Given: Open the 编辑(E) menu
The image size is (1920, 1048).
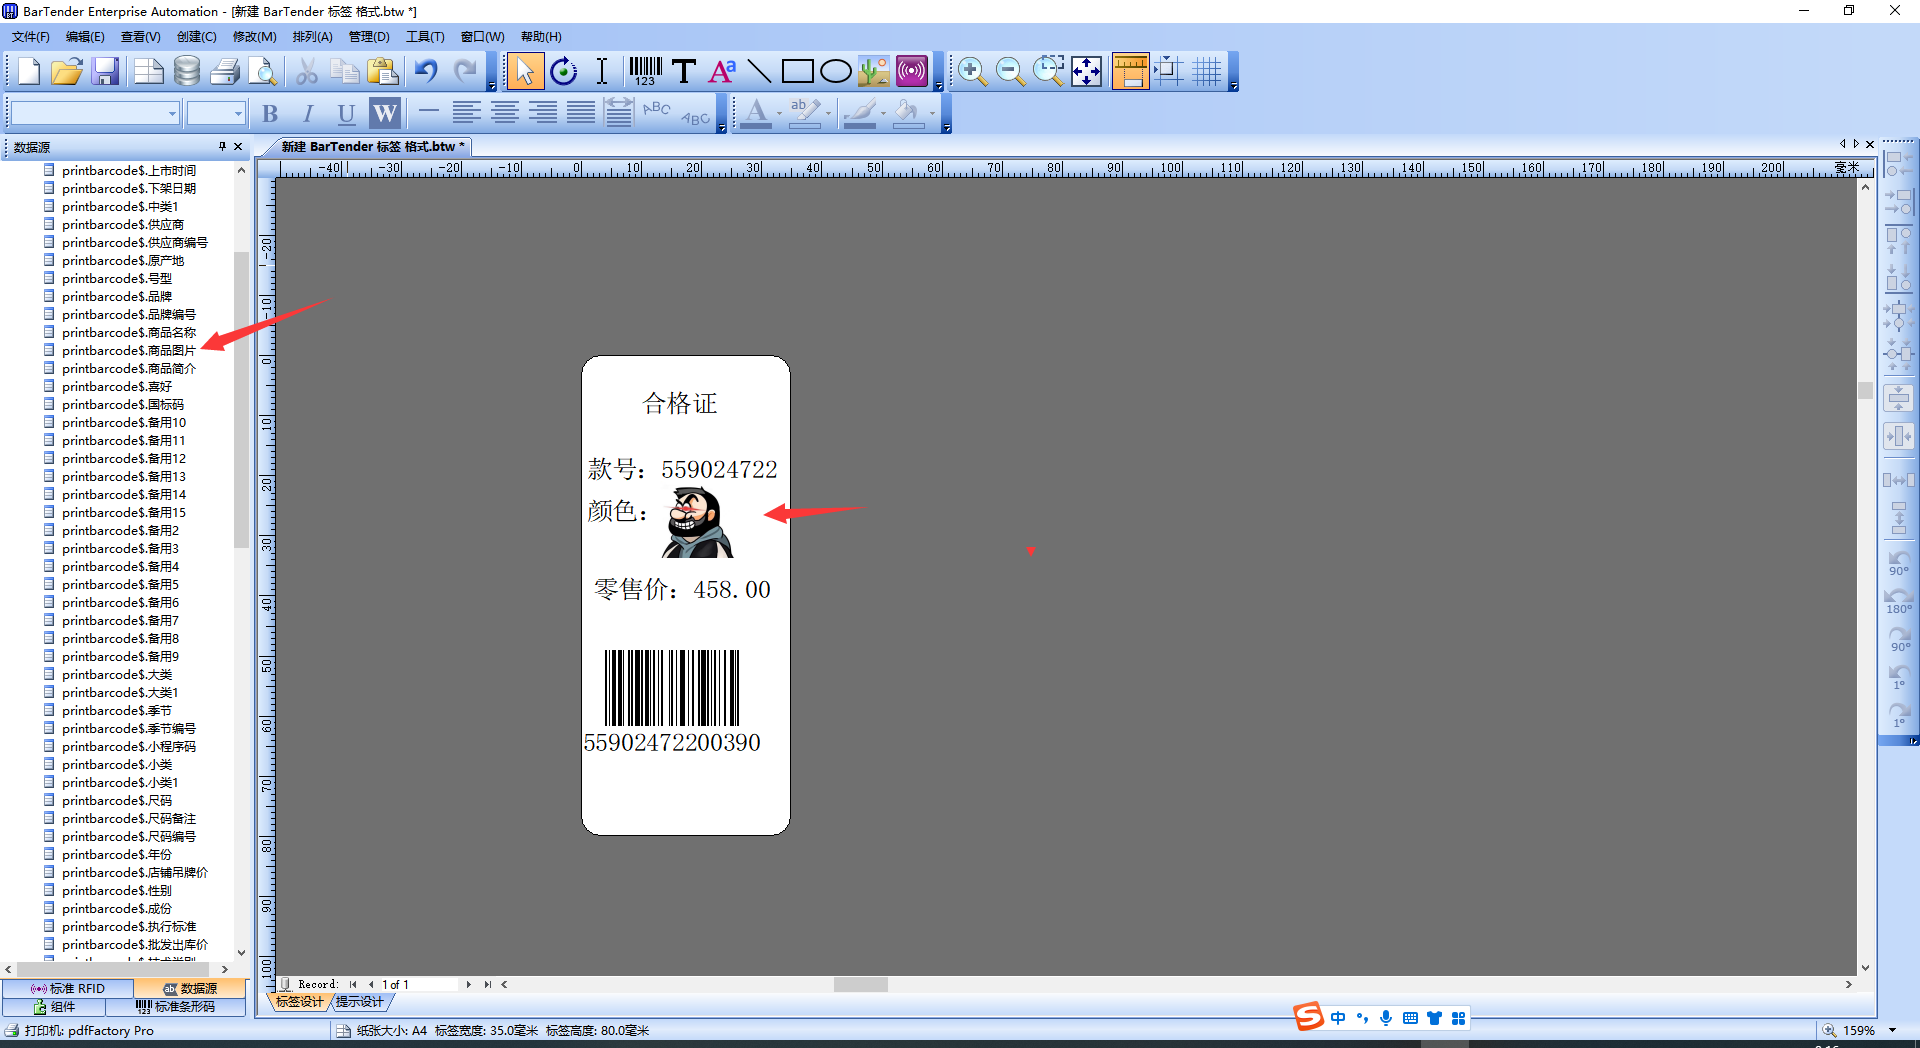Looking at the screenshot, I should click(85, 37).
